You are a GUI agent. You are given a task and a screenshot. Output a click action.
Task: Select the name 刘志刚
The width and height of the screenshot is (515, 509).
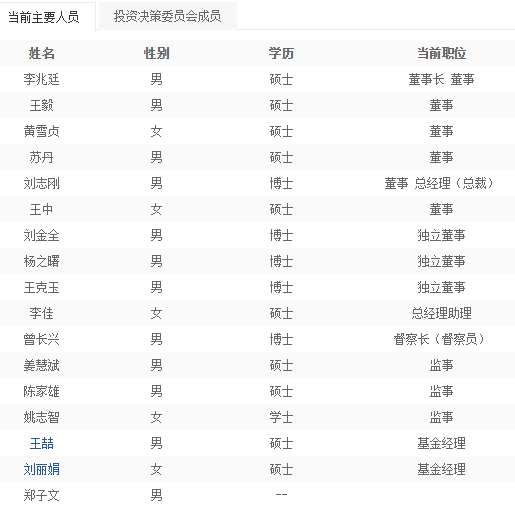[42, 183]
